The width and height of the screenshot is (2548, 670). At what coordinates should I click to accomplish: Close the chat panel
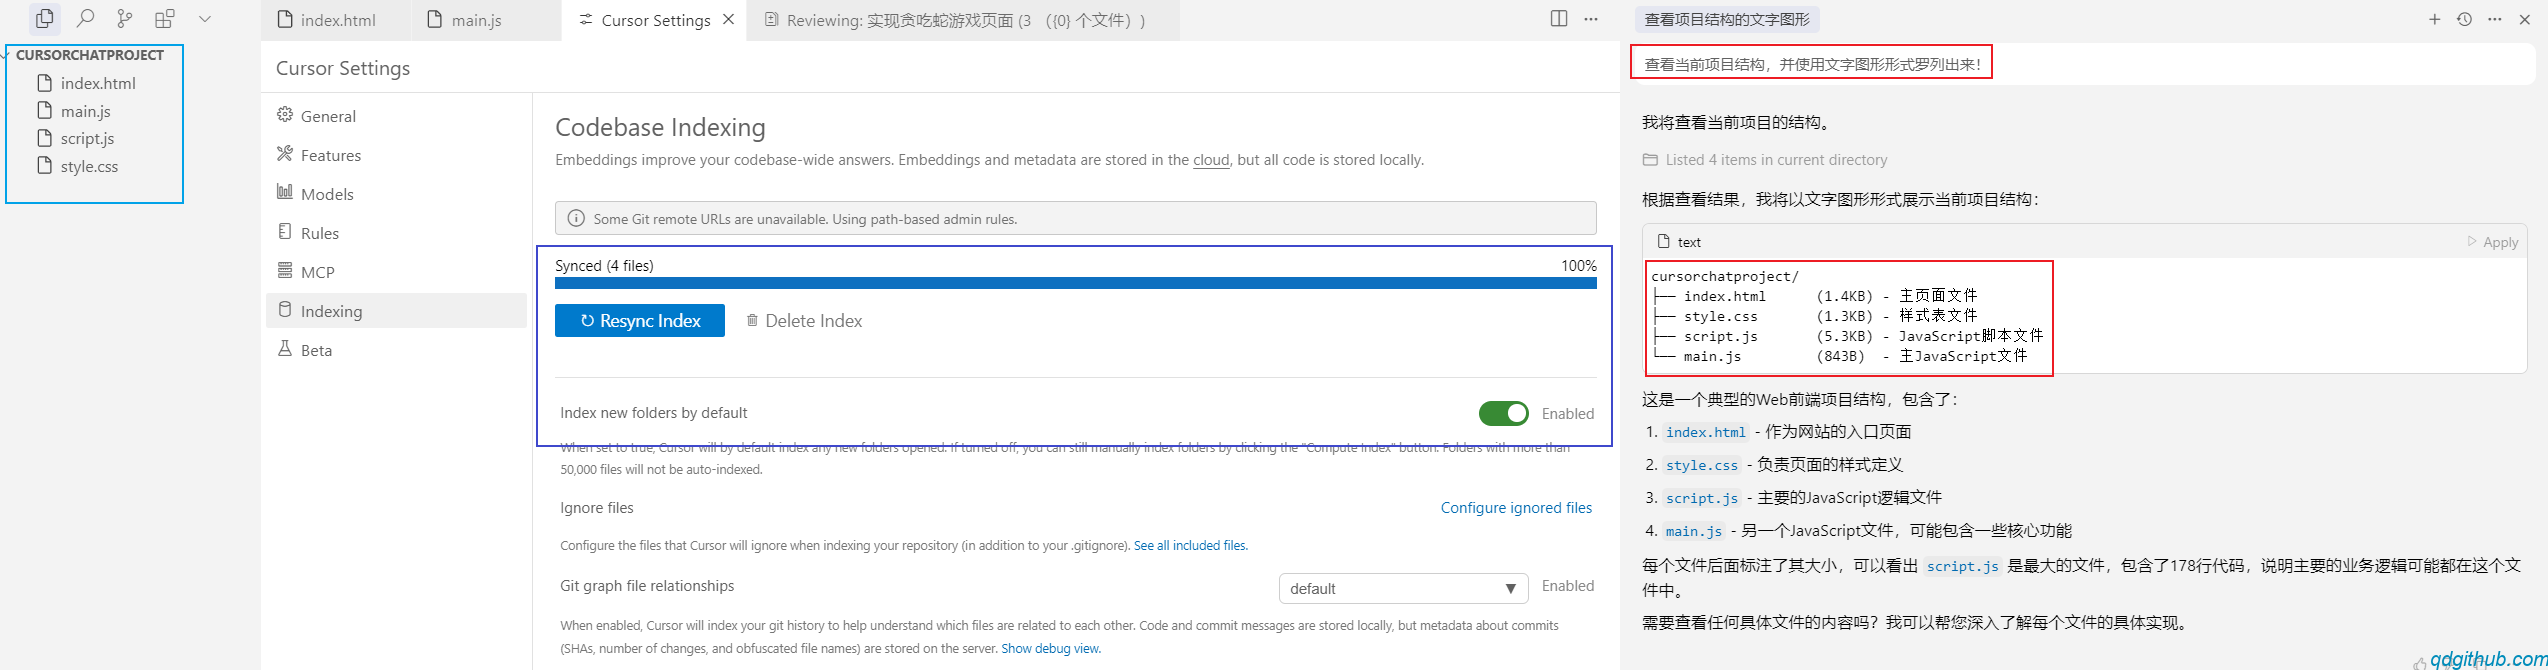pyautogui.click(x=2525, y=19)
